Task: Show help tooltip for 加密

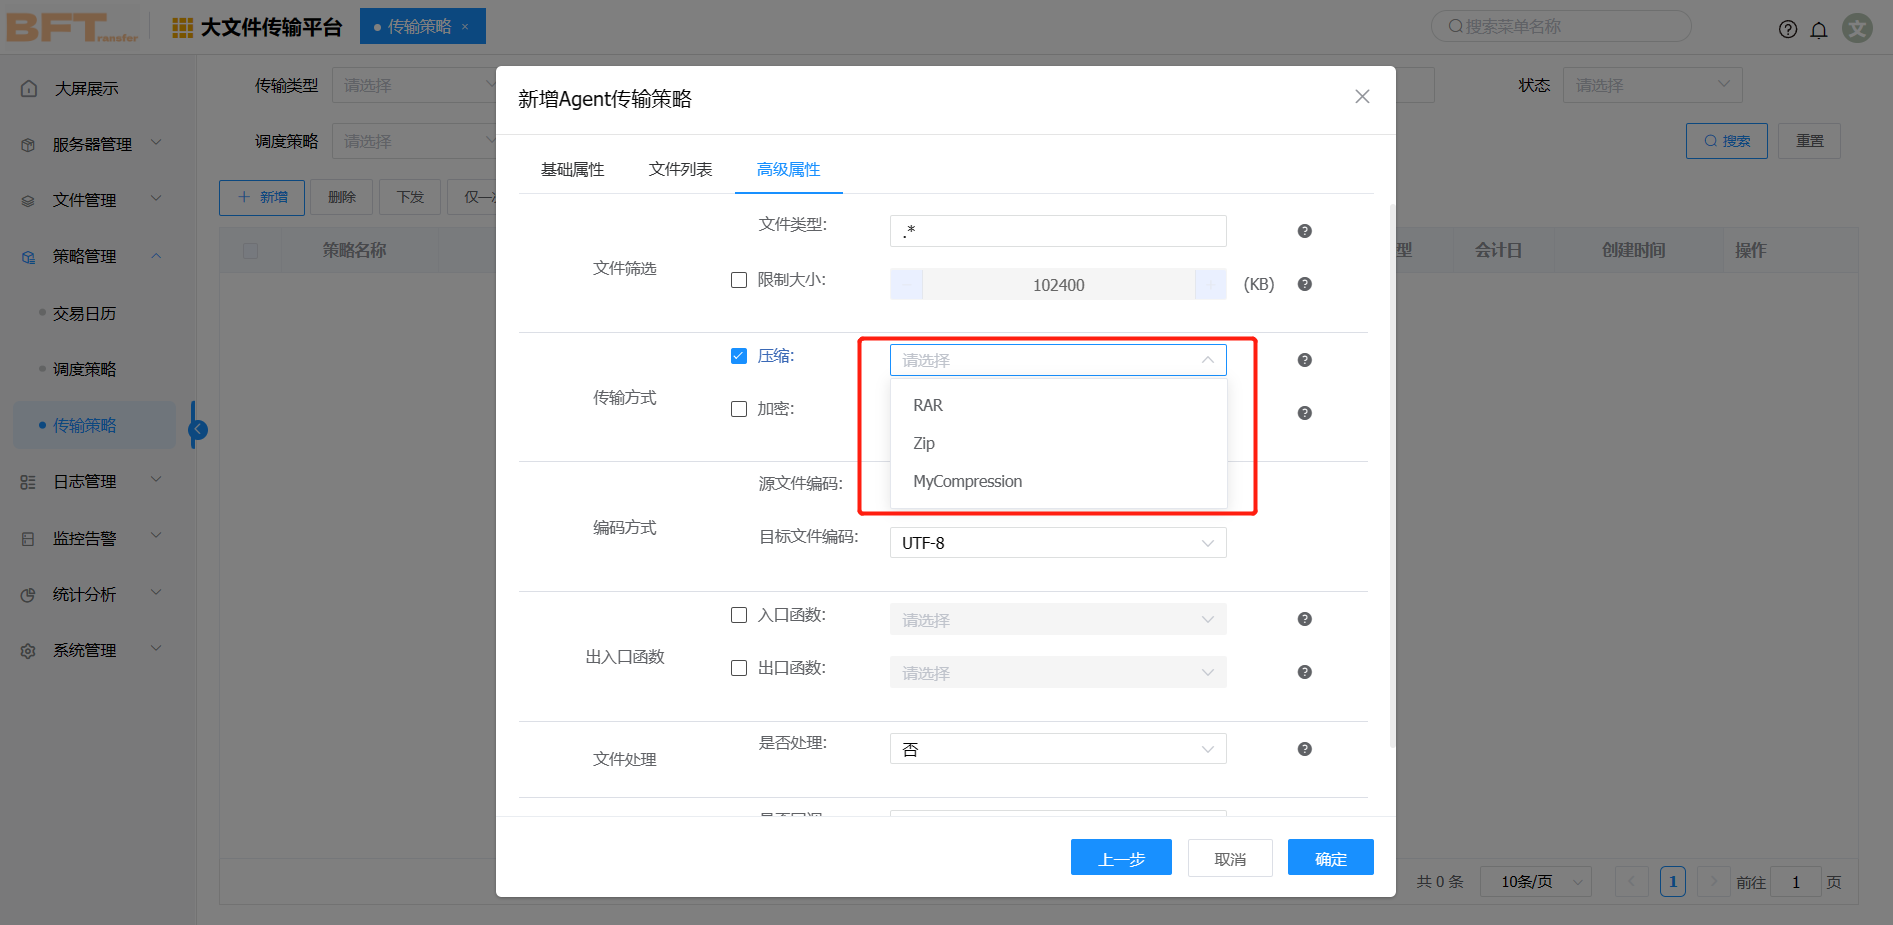Action: (1304, 413)
